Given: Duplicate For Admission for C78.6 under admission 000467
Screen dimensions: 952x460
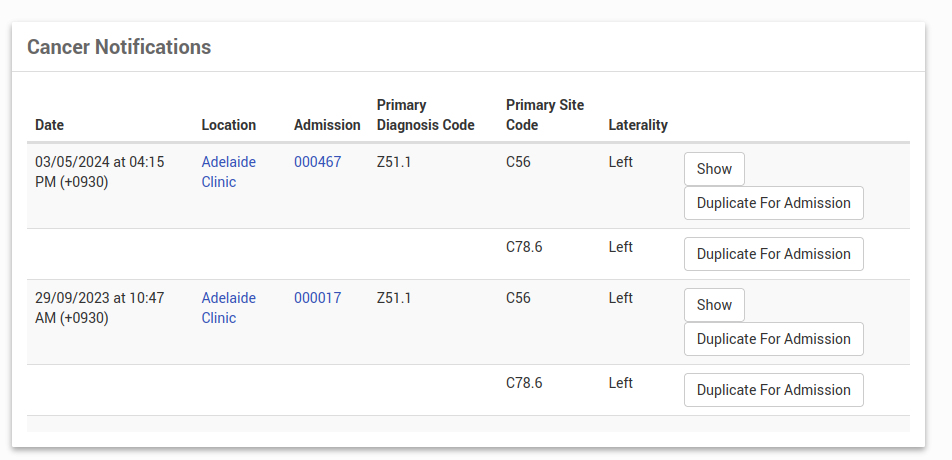Looking at the screenshot, I should [x=773, y=254].
